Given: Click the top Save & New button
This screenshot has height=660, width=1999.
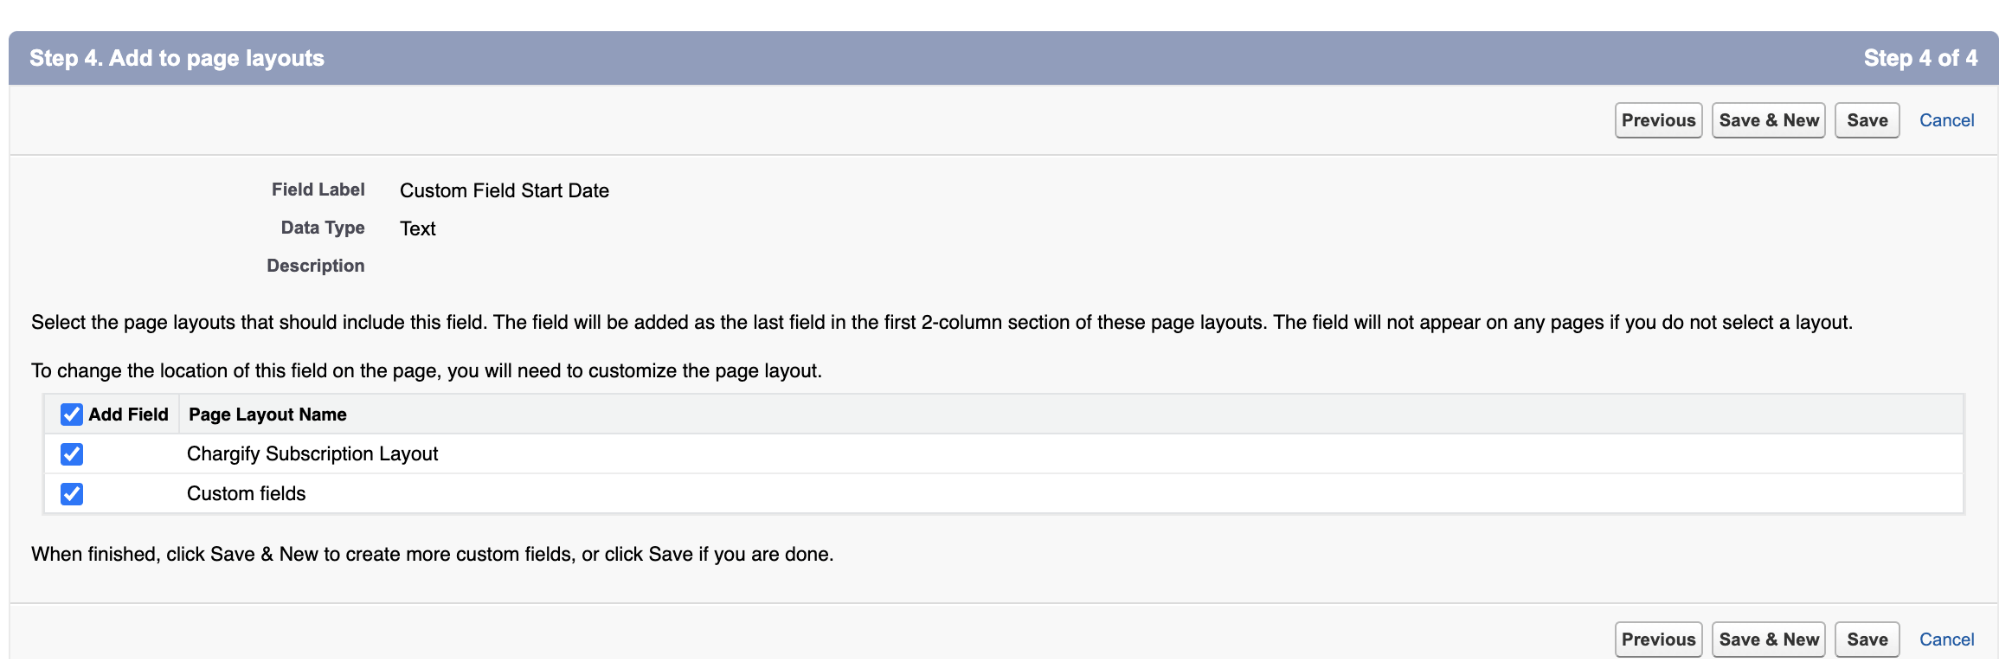Looking at the screenshot, I should (x=1768, y=120).
